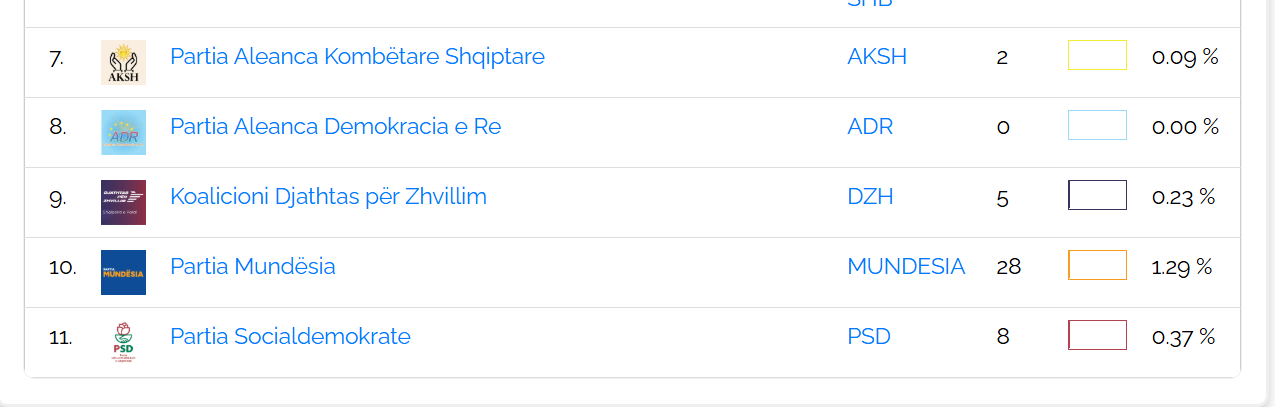Click the dark purple DZH progress bar
Viewport: 1275px width, 407px height.
click(1097, 195)
